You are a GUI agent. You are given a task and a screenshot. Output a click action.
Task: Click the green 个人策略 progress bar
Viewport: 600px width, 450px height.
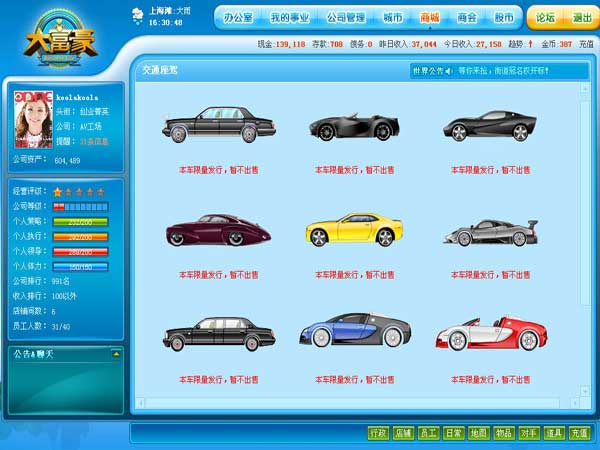(x=81, y=222)
